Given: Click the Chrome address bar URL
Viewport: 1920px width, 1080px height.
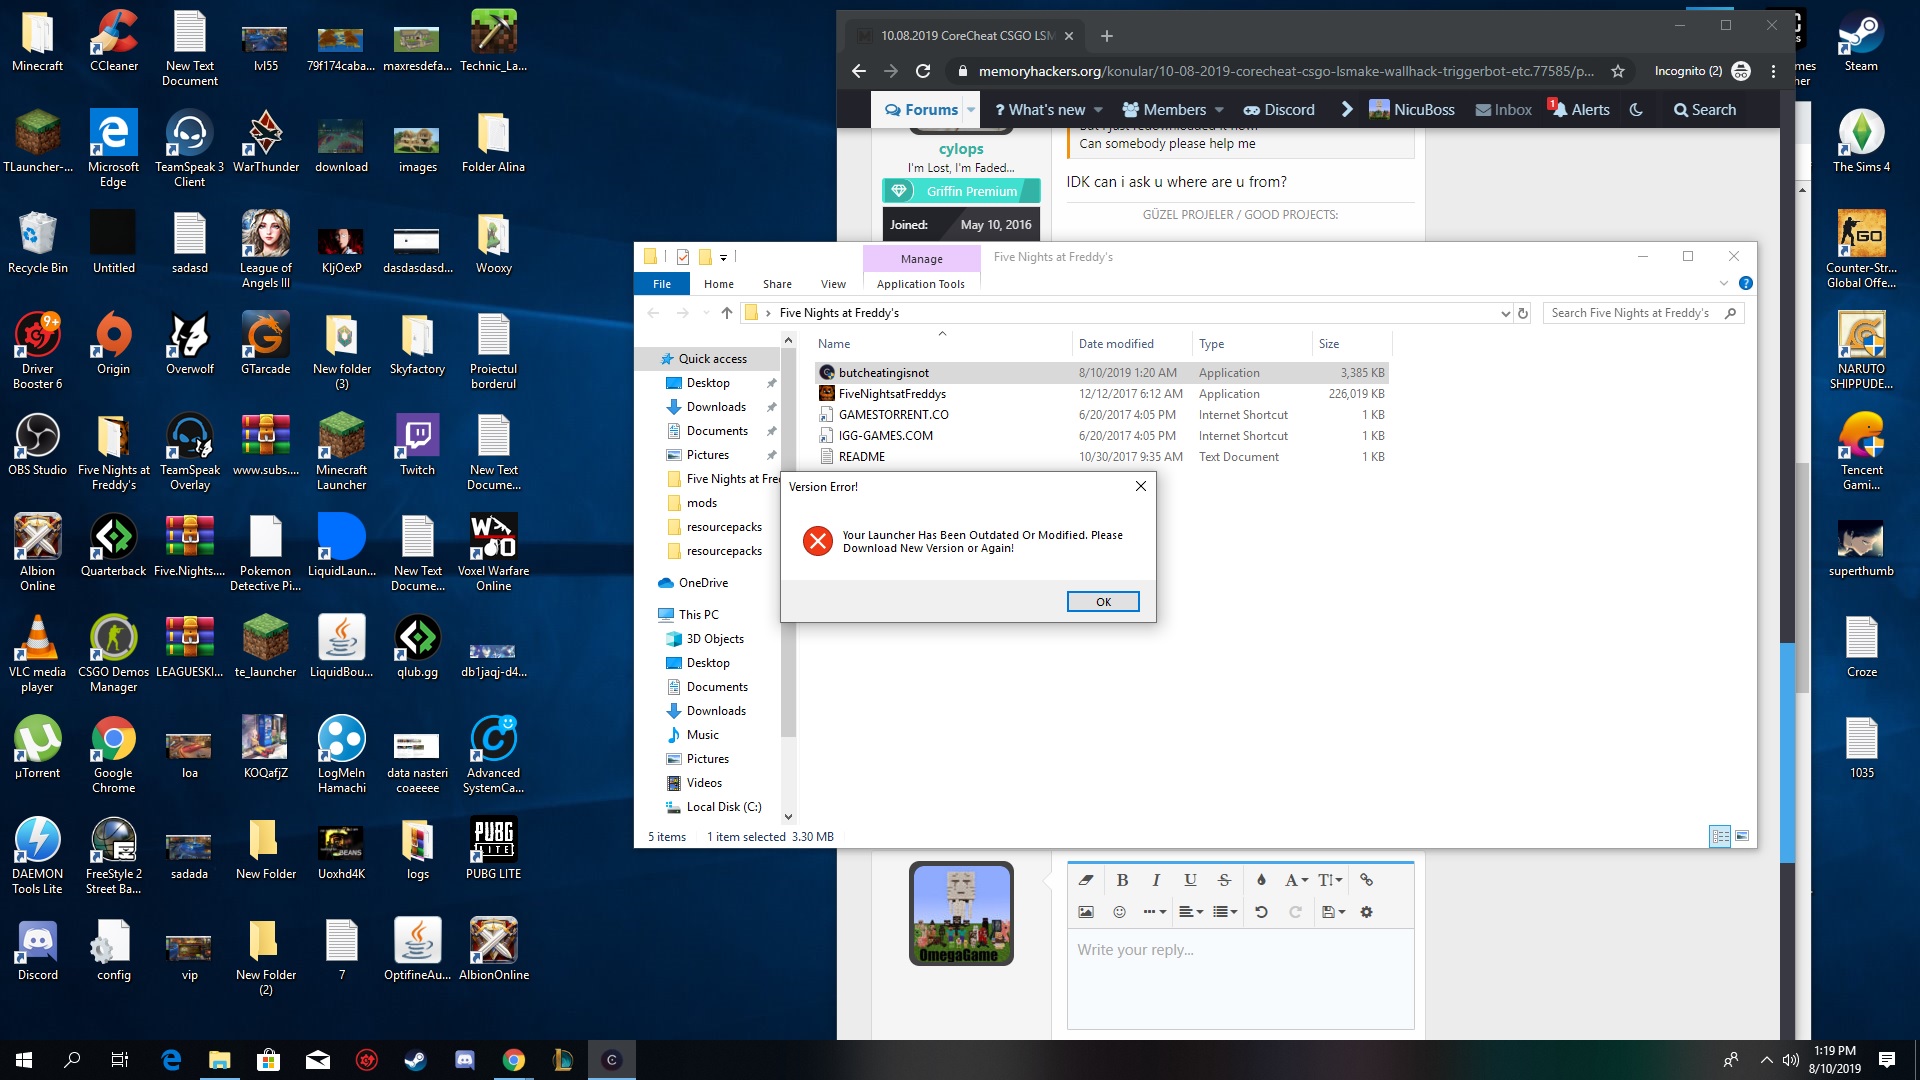Looking at the screenshot, I should pos(1286,71).
